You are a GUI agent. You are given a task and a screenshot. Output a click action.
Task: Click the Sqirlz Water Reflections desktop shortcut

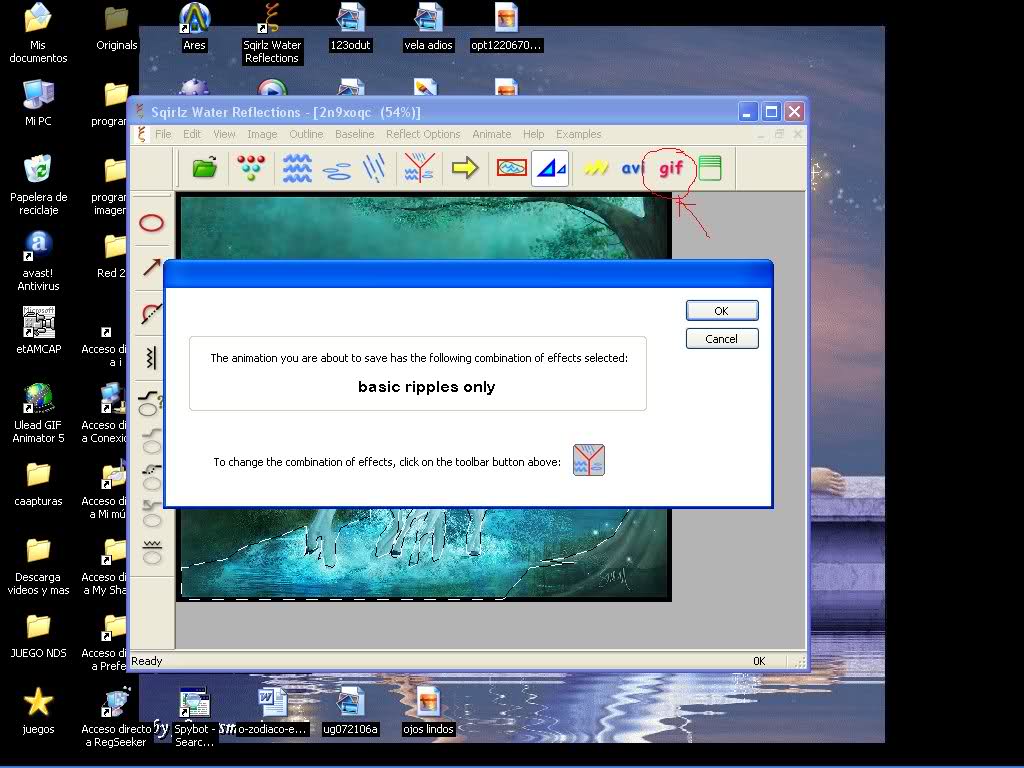point(272,33)
